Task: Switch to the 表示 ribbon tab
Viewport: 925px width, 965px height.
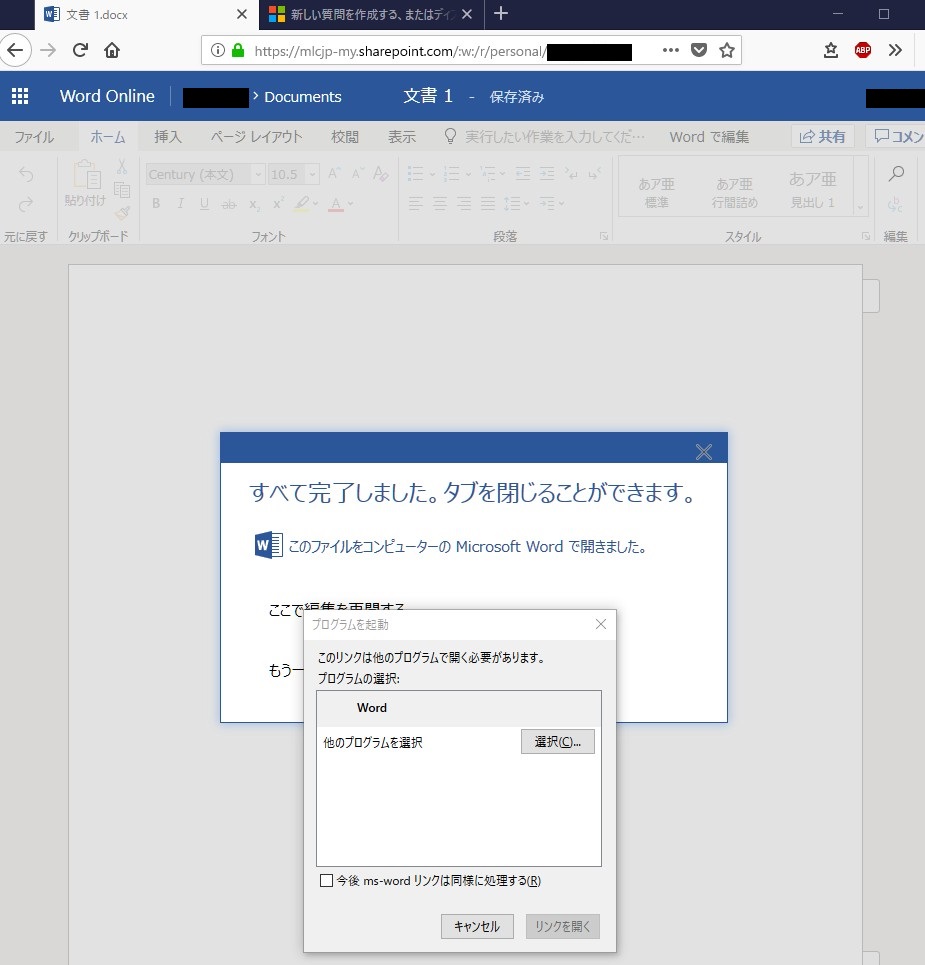Action: point(402,137)
